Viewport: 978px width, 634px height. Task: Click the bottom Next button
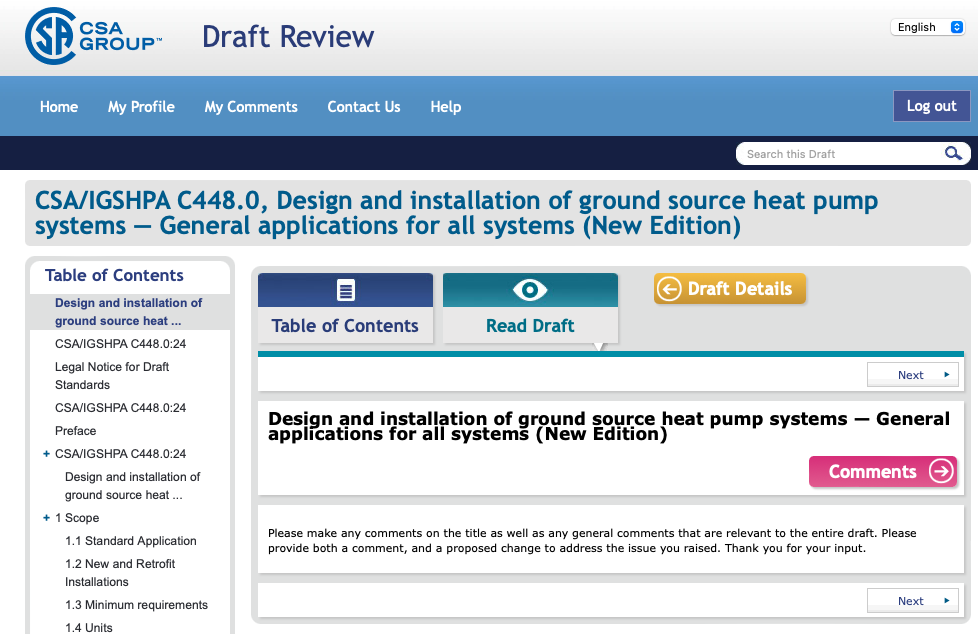pyautogui.click(x=913, y=601)
